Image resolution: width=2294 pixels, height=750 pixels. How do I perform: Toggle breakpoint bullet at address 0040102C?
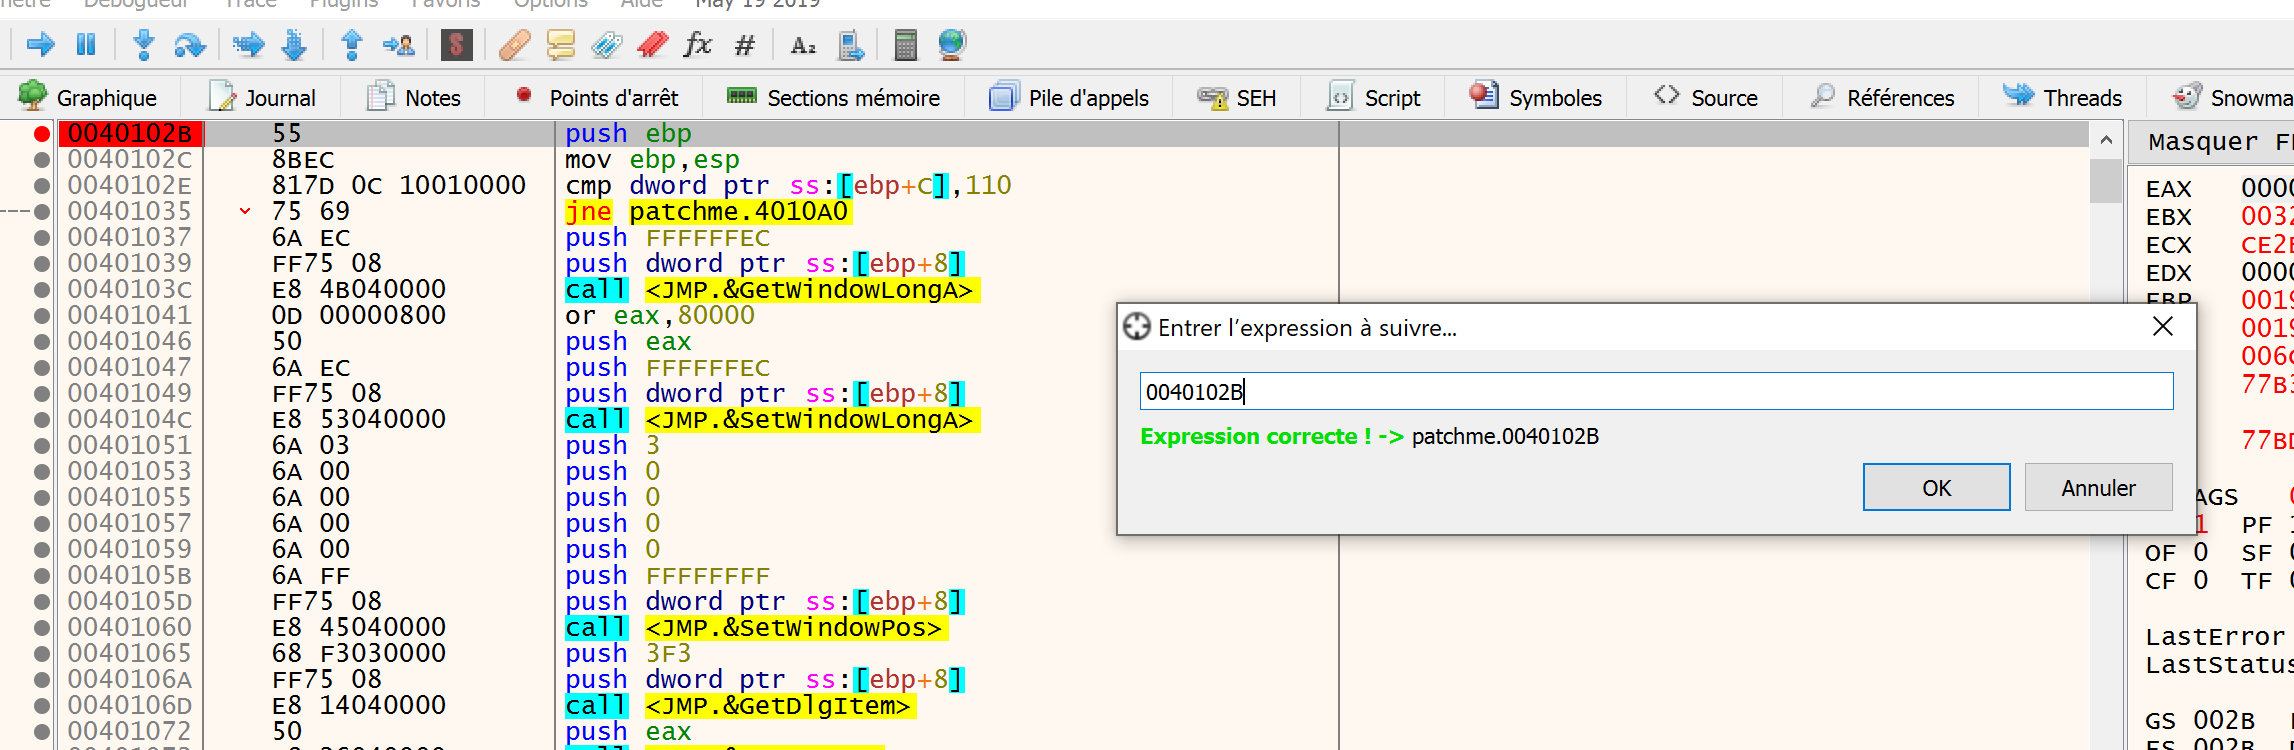point(41,159)
